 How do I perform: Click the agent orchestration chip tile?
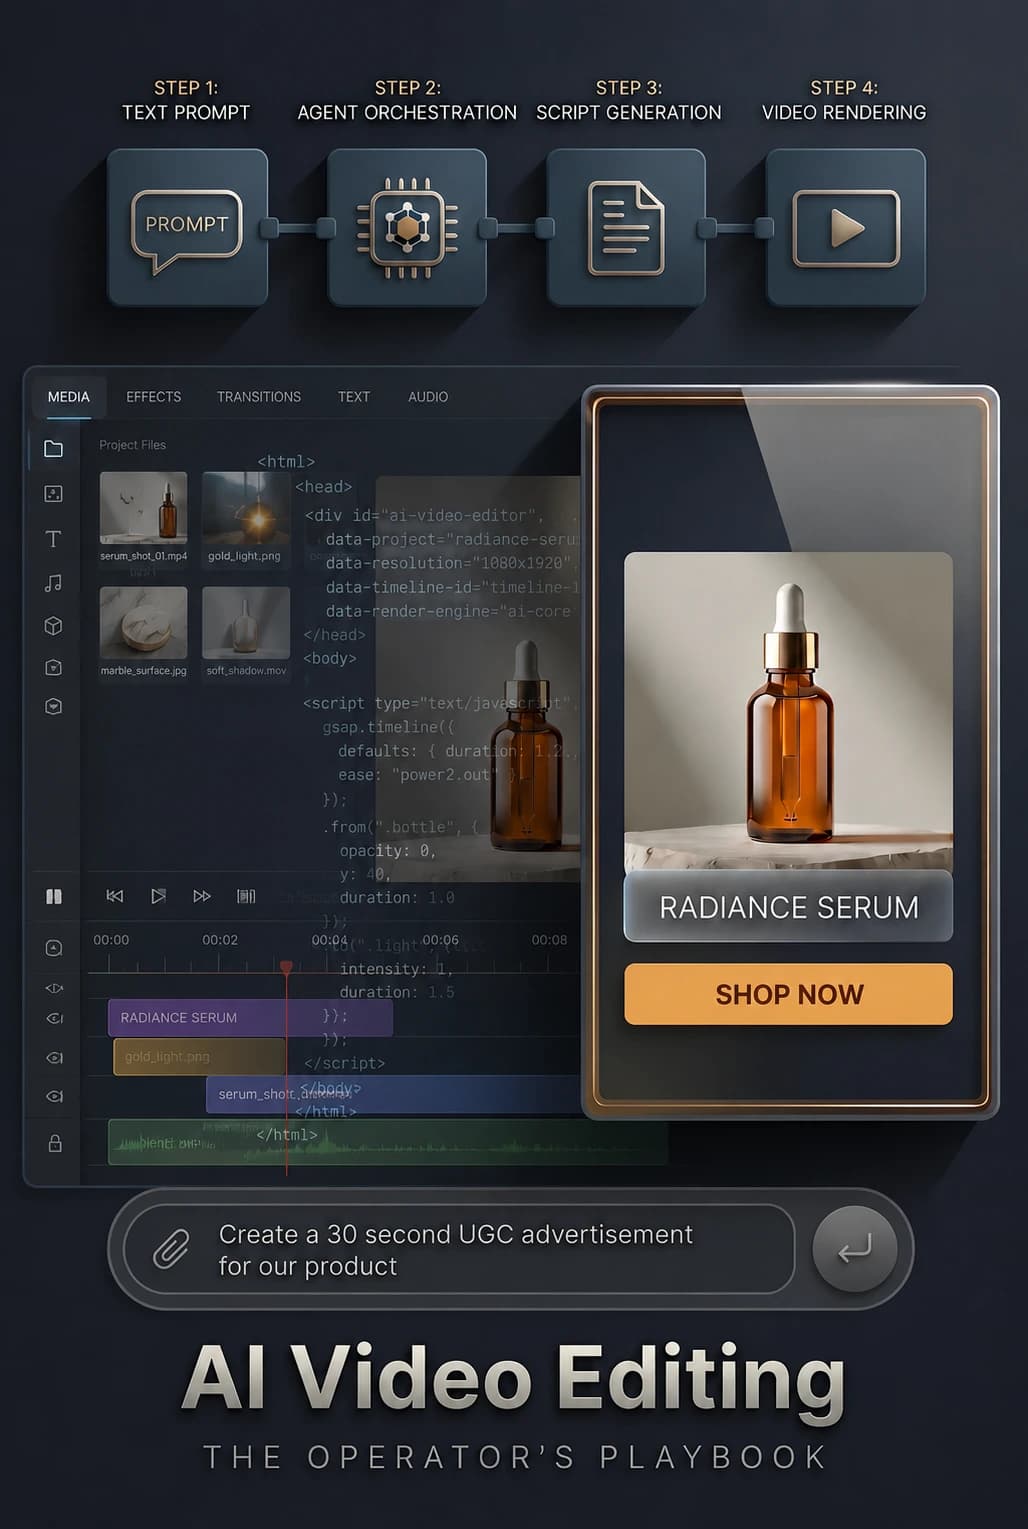pyautogui.click(x=407, y=228)
